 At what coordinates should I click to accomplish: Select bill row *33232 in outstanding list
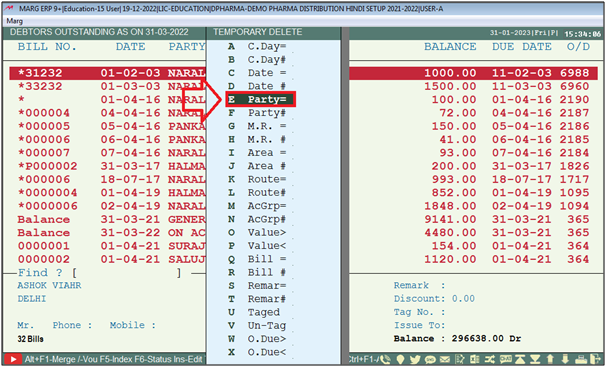[x=108, y=86]
